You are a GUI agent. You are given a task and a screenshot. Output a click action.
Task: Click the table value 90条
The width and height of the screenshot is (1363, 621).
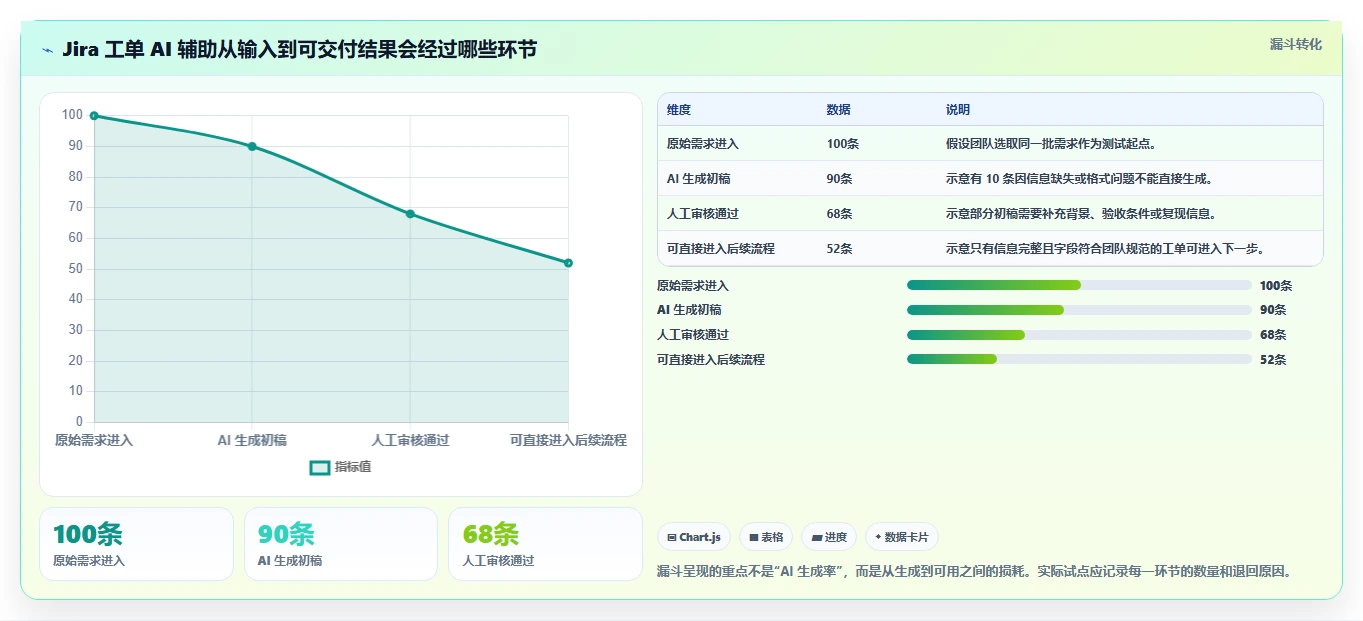[x=840, y=179]
